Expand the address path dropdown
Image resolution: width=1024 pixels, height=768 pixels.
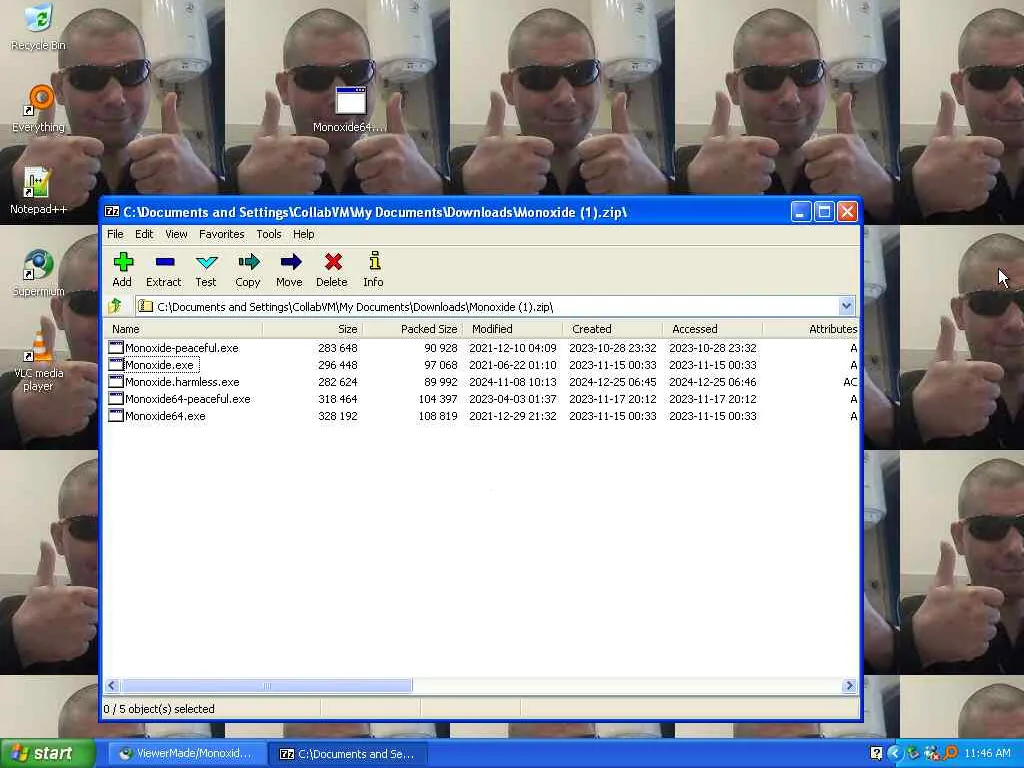click(x=846, y=306)
